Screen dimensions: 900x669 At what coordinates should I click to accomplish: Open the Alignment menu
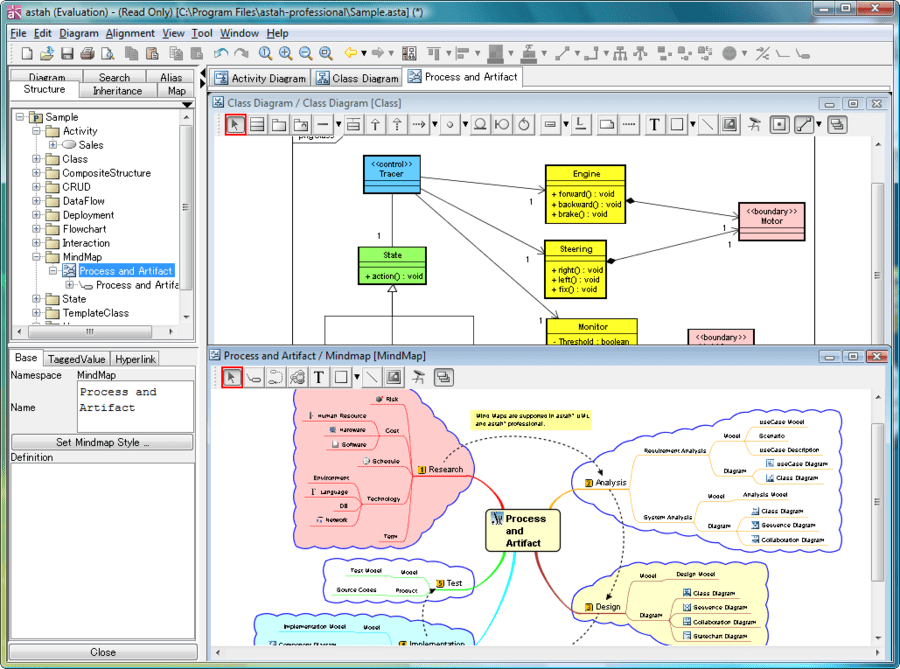130,33
